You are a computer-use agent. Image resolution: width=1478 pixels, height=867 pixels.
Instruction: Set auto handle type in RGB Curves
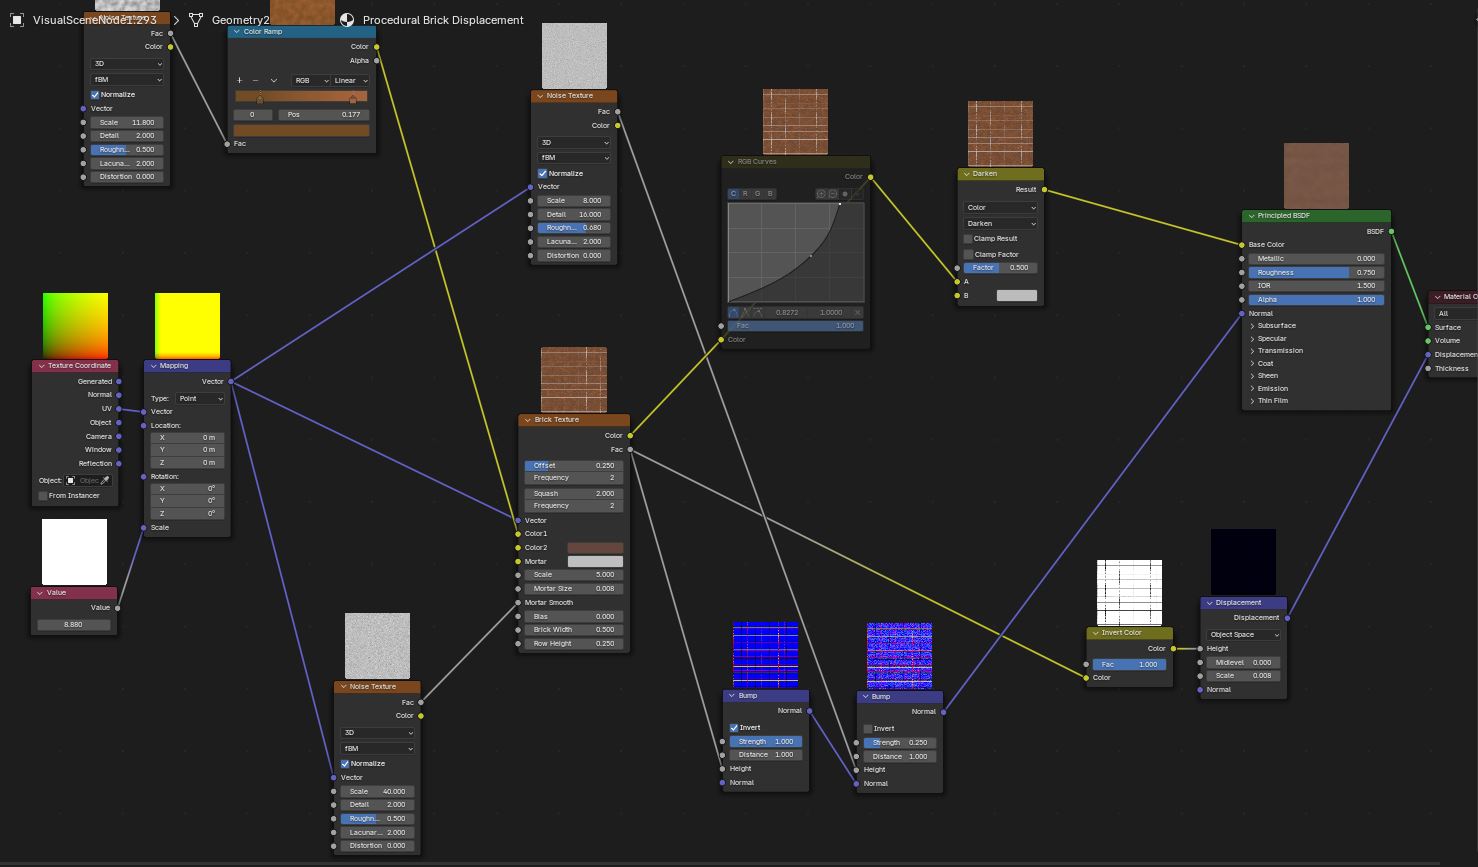coord(734,312)
